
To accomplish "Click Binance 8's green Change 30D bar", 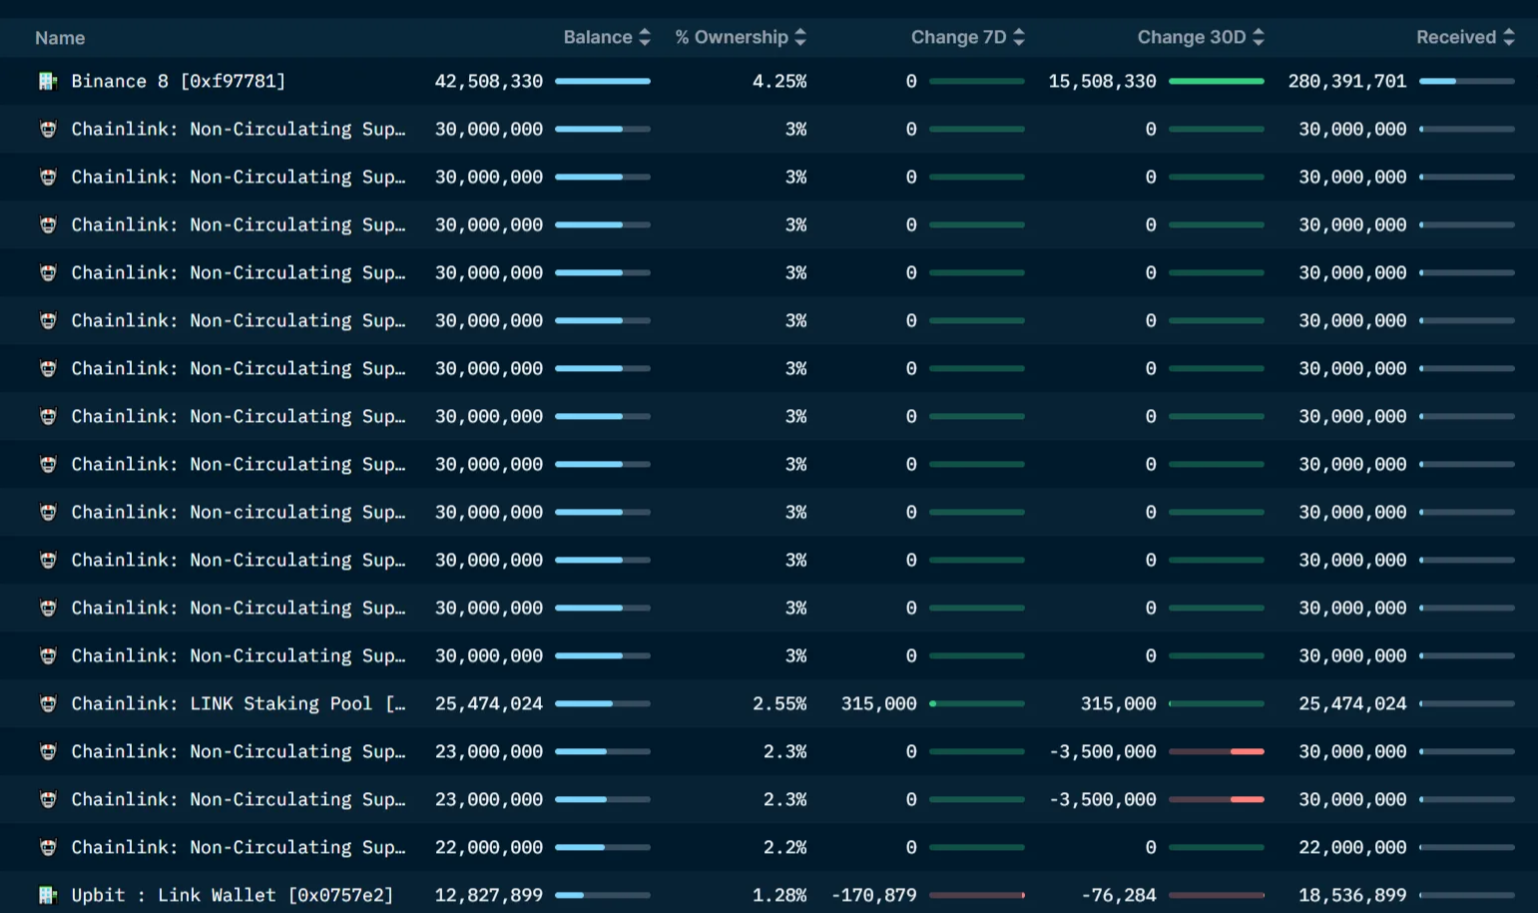I will click(1216, 81).
